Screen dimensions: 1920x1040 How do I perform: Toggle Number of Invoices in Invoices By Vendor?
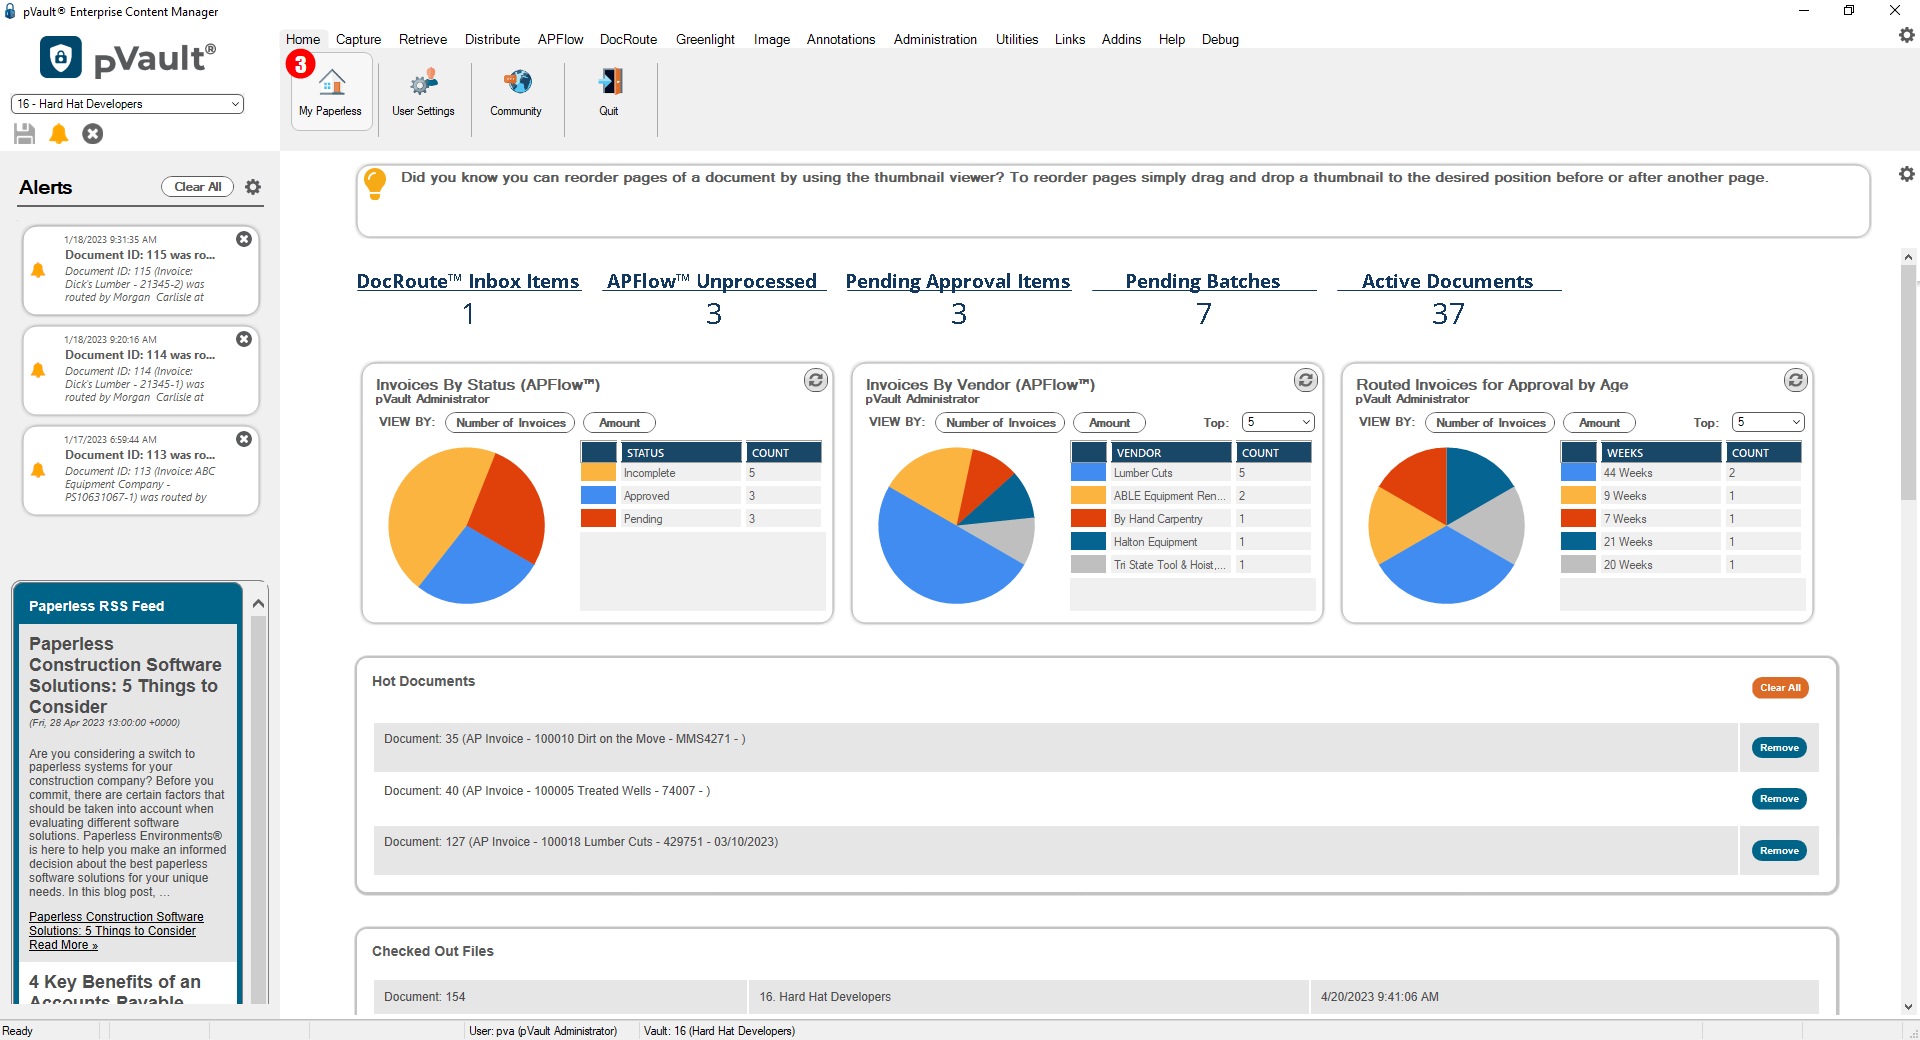[1000, 423]
